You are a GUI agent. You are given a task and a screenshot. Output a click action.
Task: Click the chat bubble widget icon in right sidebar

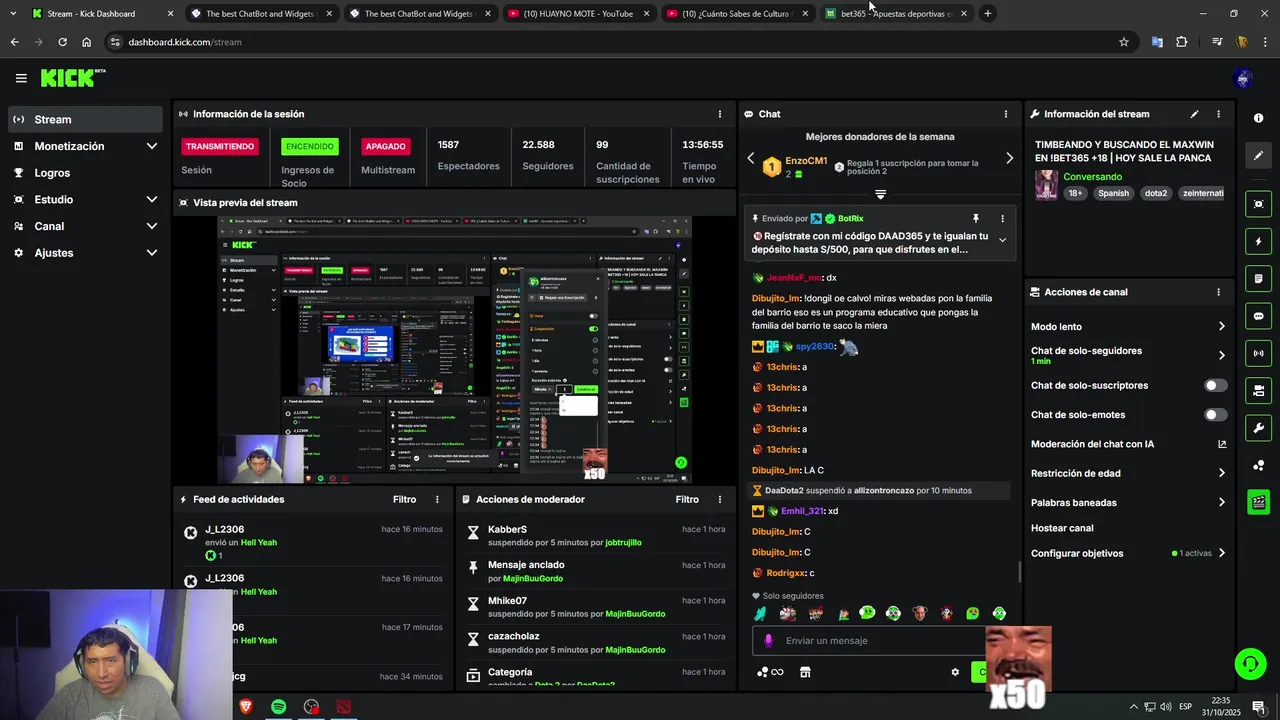click(x=1258, y=316)
